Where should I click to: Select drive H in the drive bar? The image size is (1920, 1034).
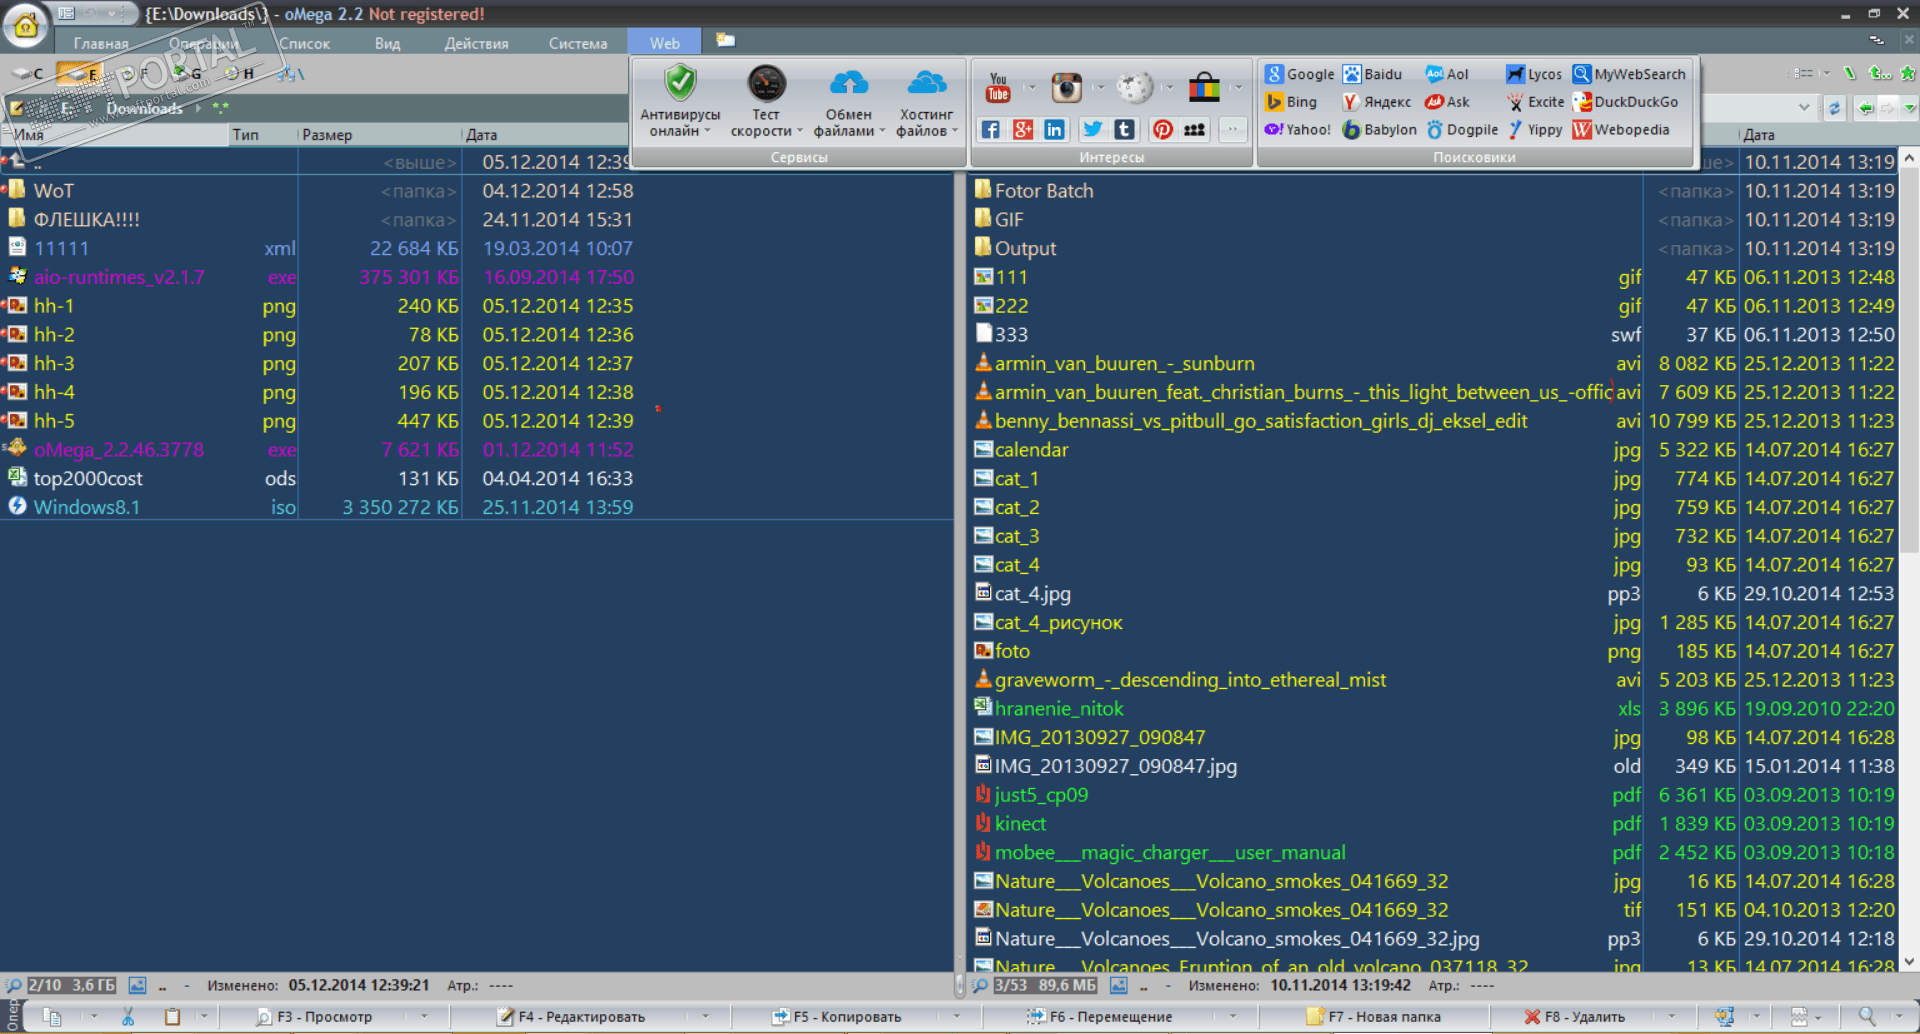240,73
